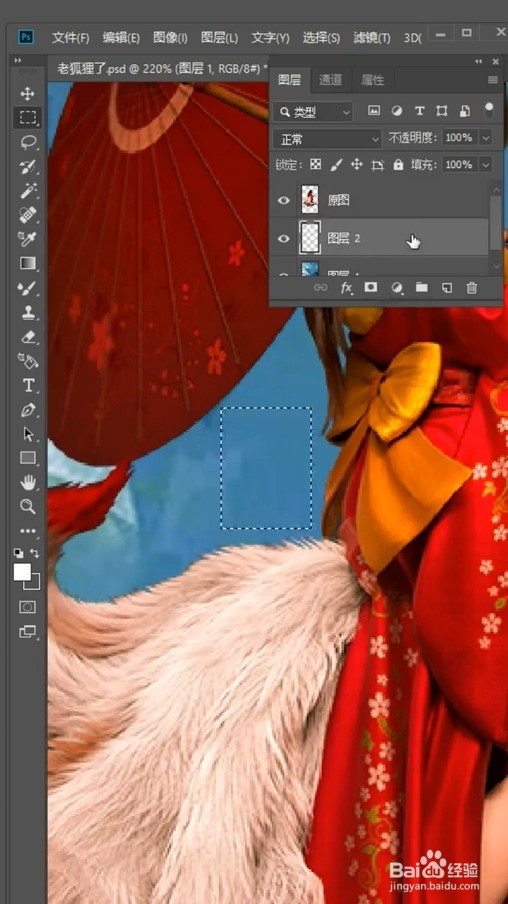508x904 pixels.
Task: Select the Magic Wand tool
Action: (x=27, y=190)
